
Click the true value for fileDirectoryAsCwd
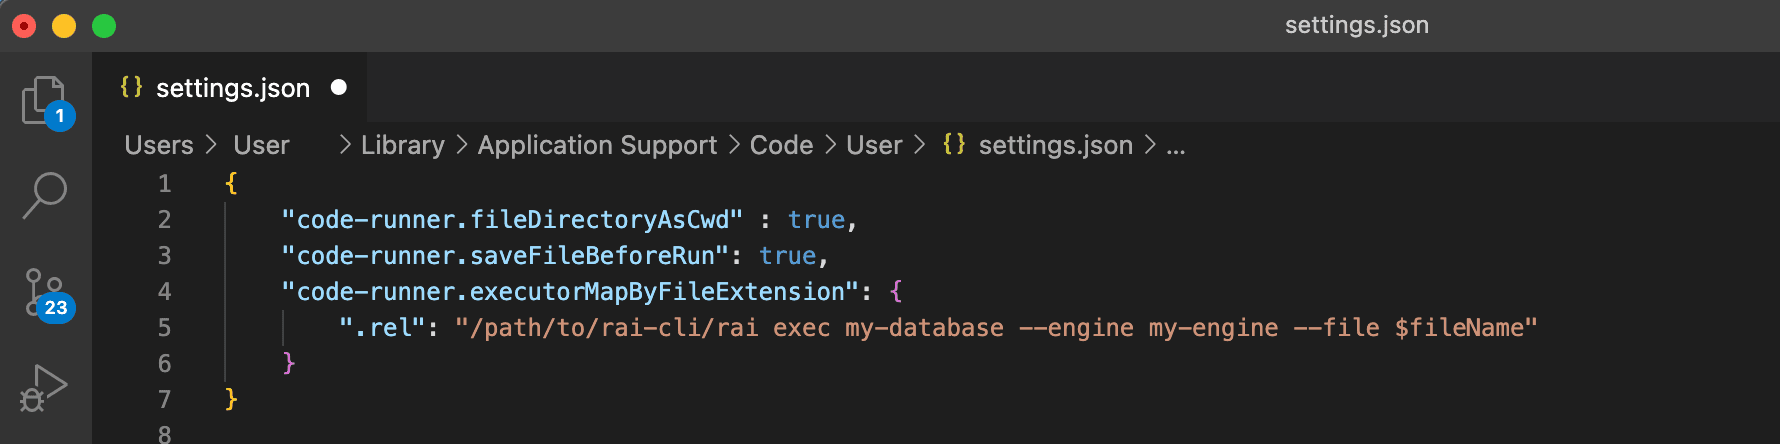[x=816, y=220]
